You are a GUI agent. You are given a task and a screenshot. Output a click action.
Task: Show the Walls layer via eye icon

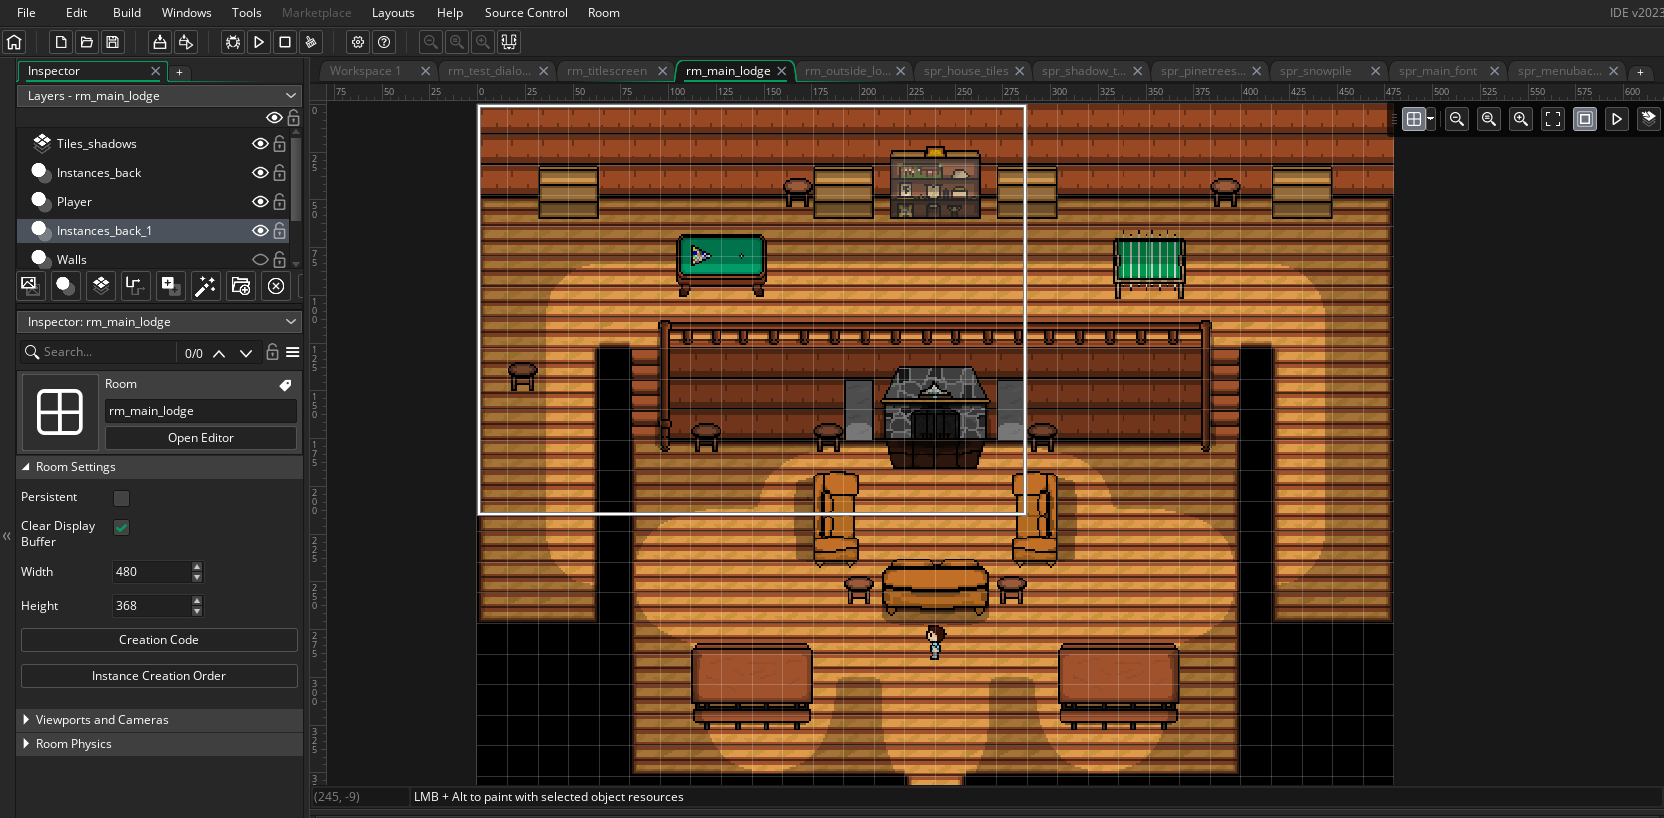click(x=260, y=260)
